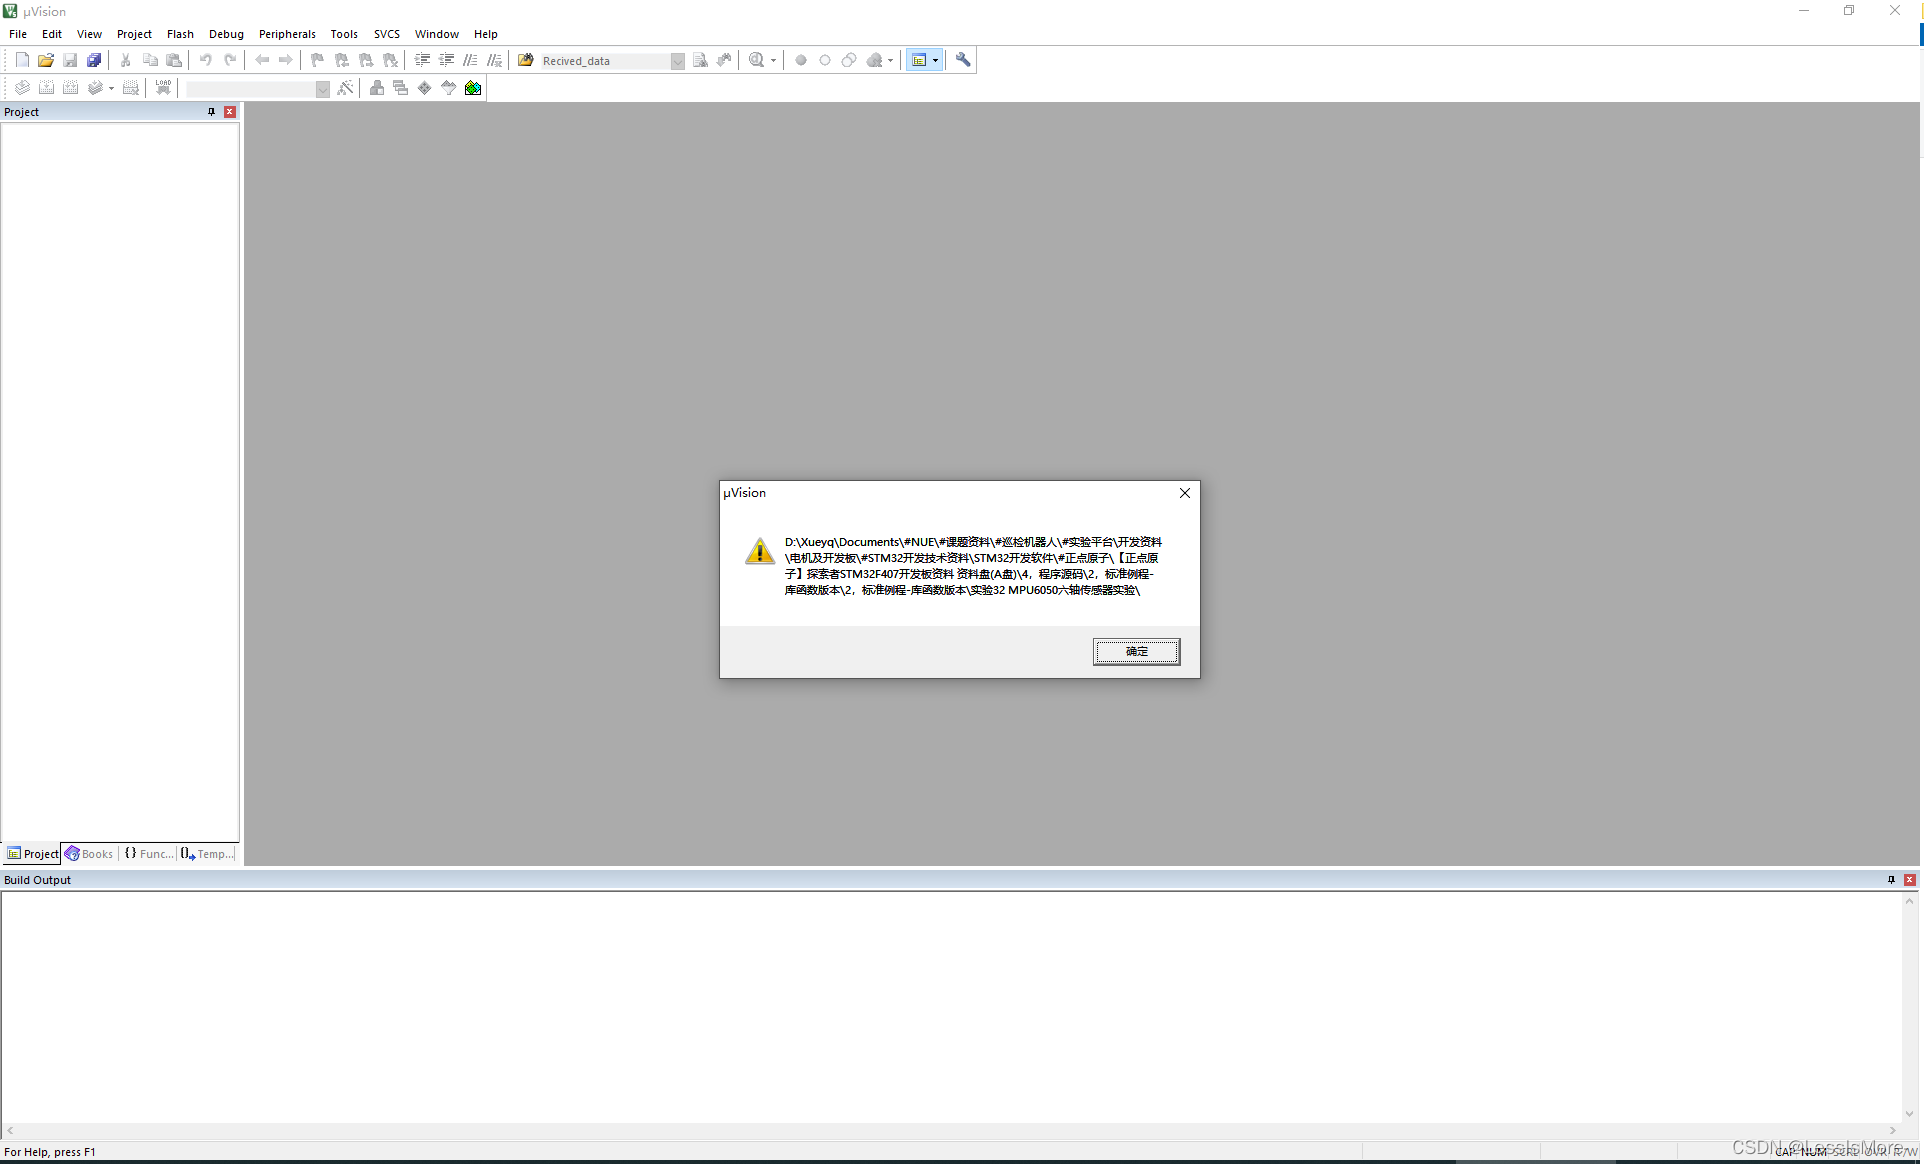
Task: Open the Peripherals menu
Action: pyautogui.click(x=287, y=34)
